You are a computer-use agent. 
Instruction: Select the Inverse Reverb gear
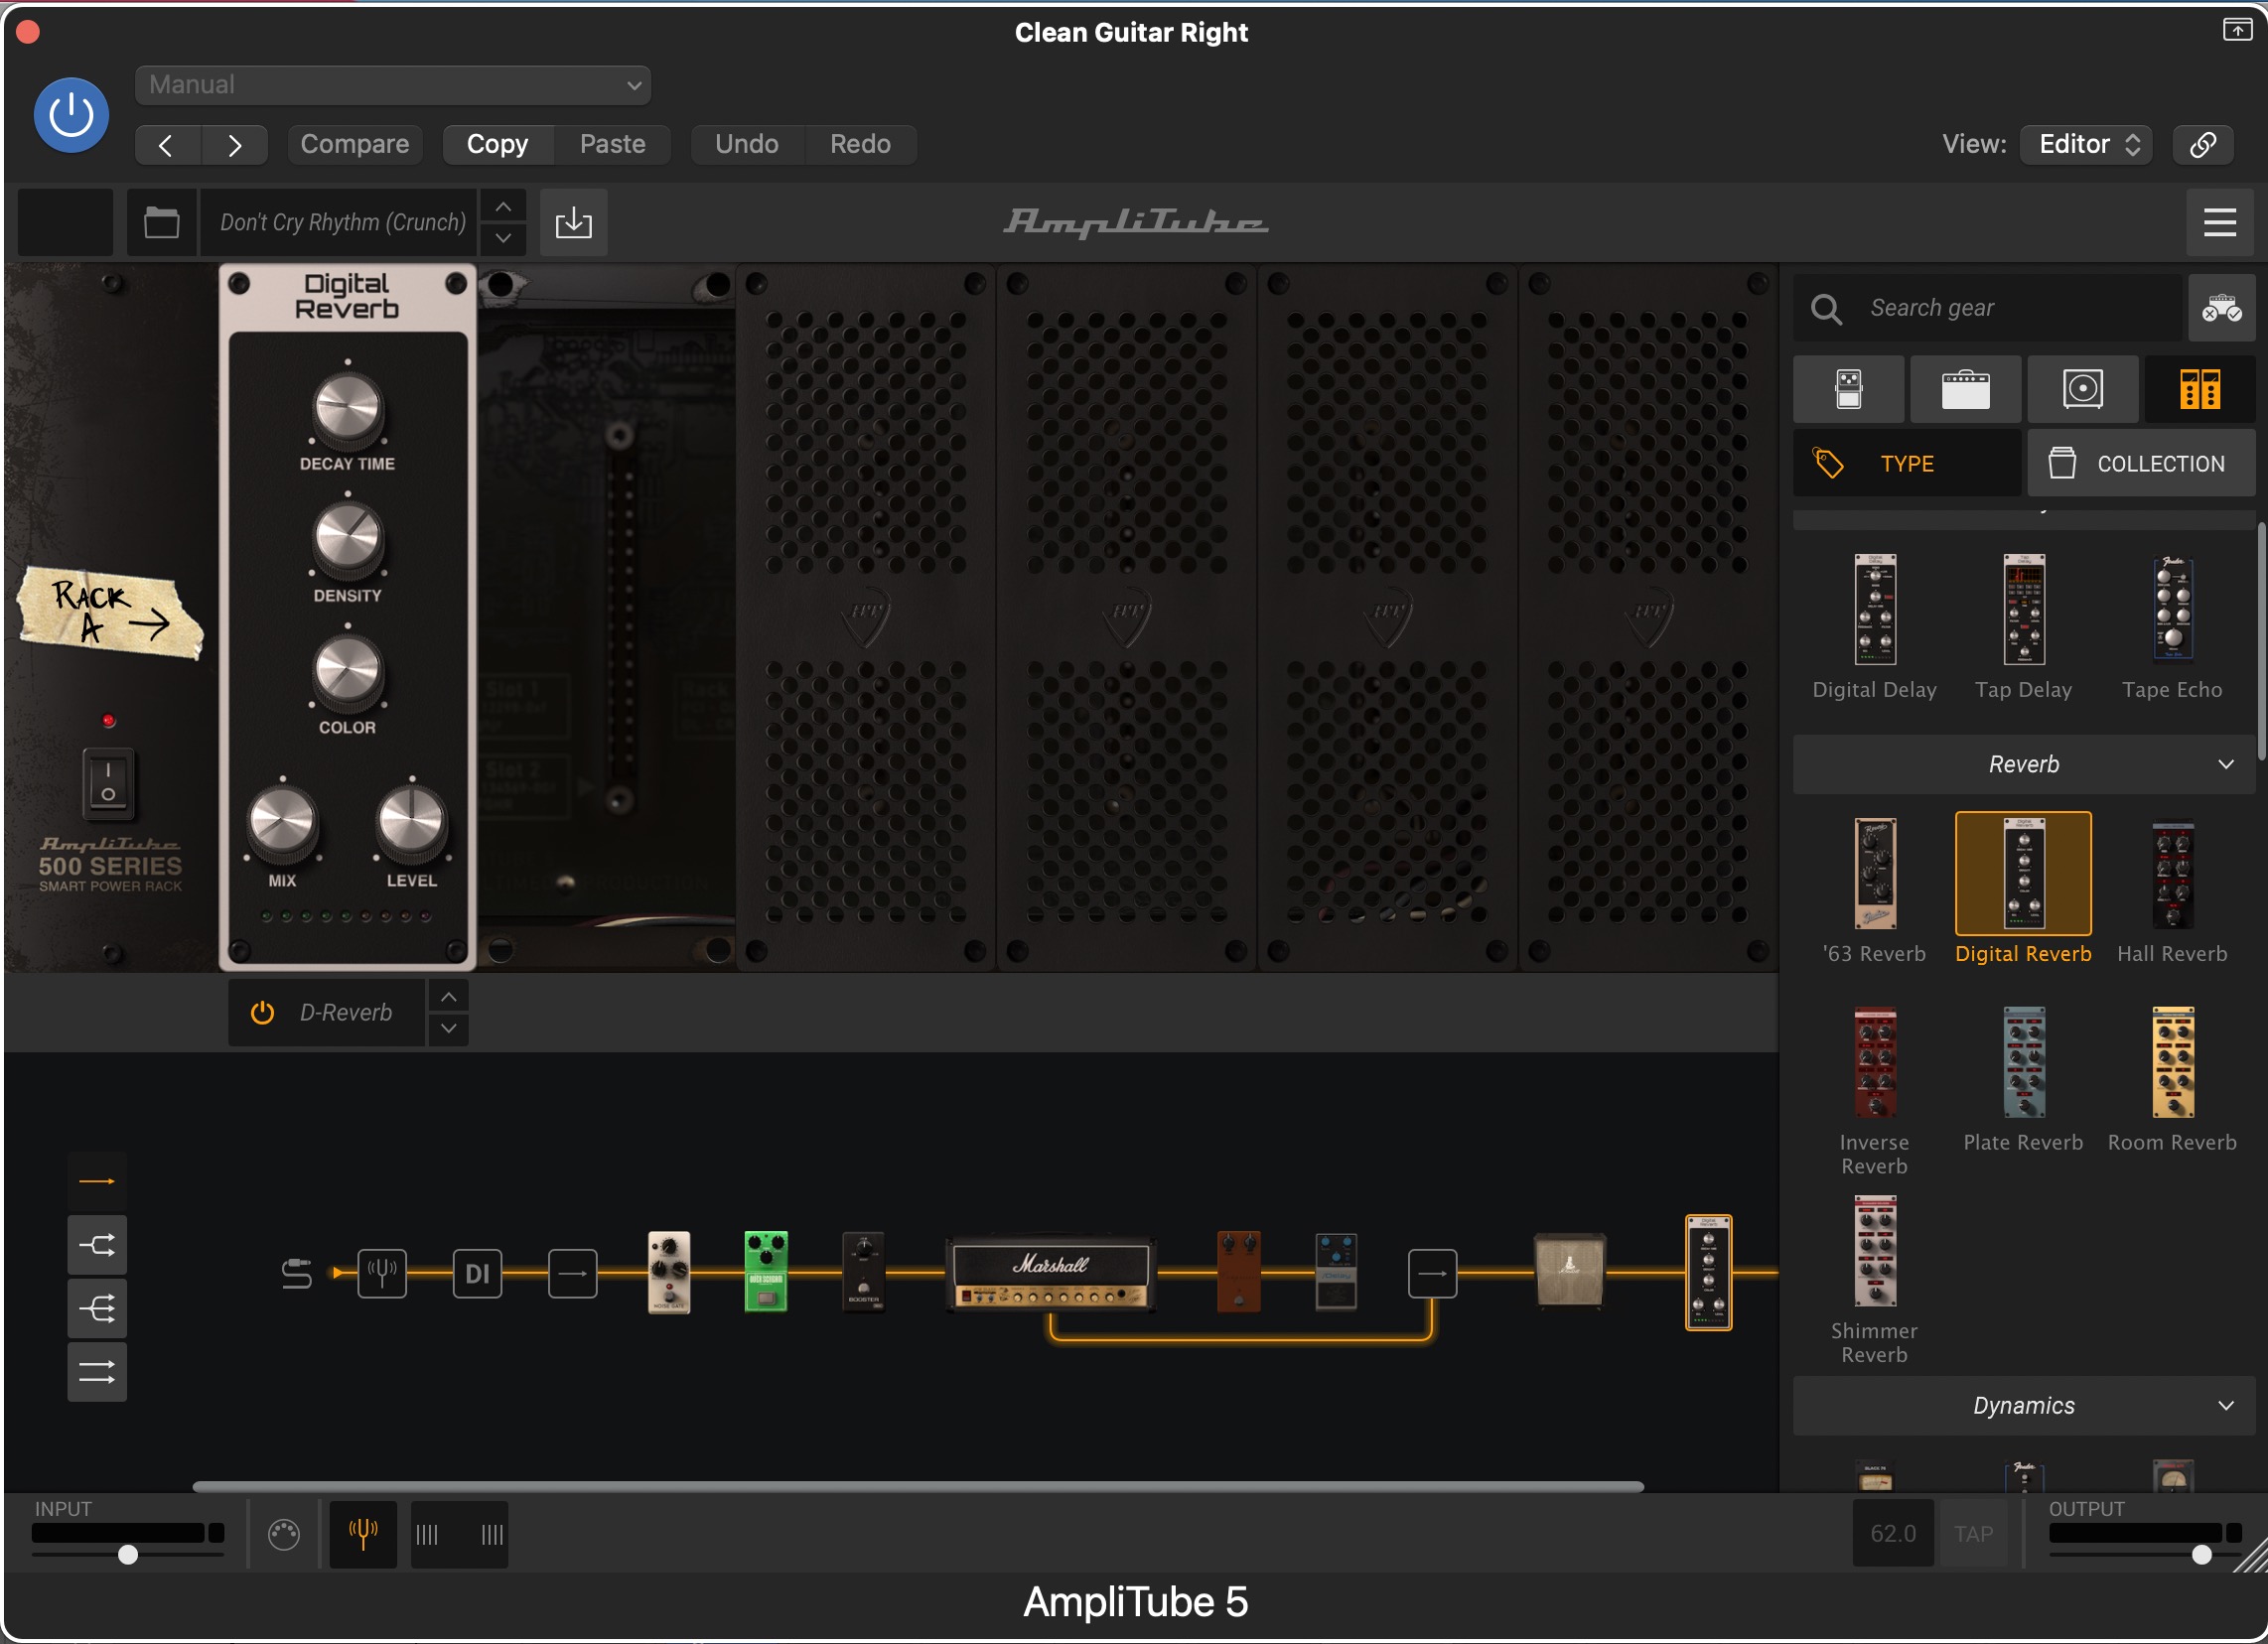click(1875, 1090)
